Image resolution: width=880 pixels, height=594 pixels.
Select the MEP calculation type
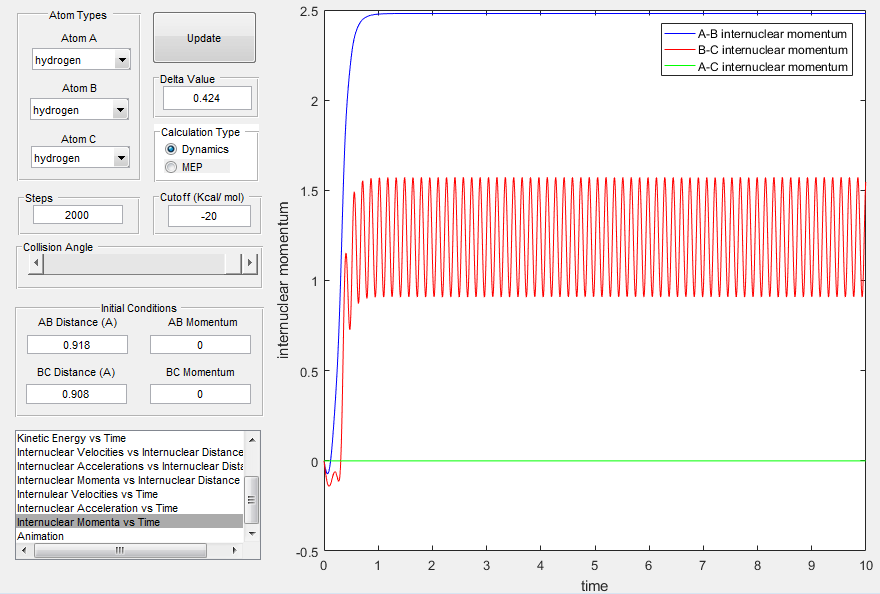tap(171, 166)
